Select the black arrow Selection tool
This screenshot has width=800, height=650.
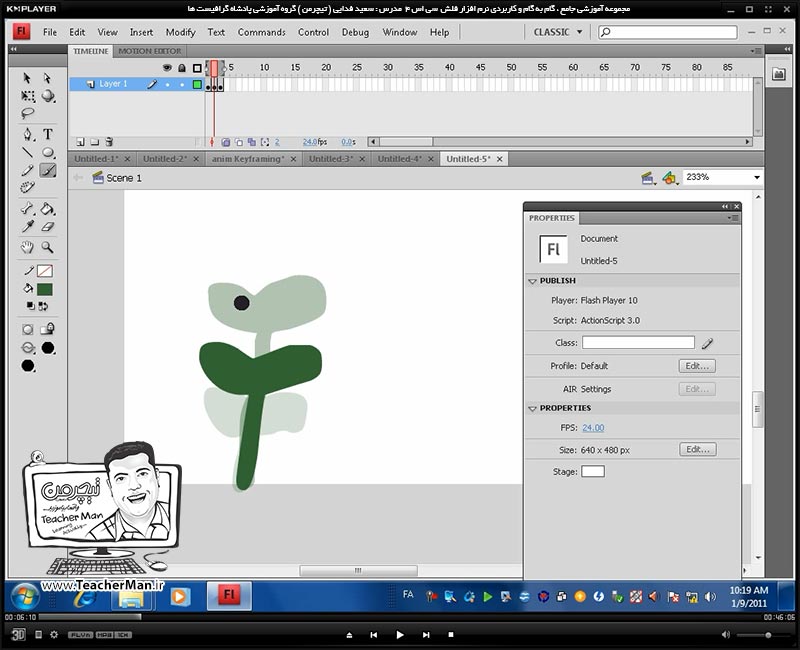(27, 78)
